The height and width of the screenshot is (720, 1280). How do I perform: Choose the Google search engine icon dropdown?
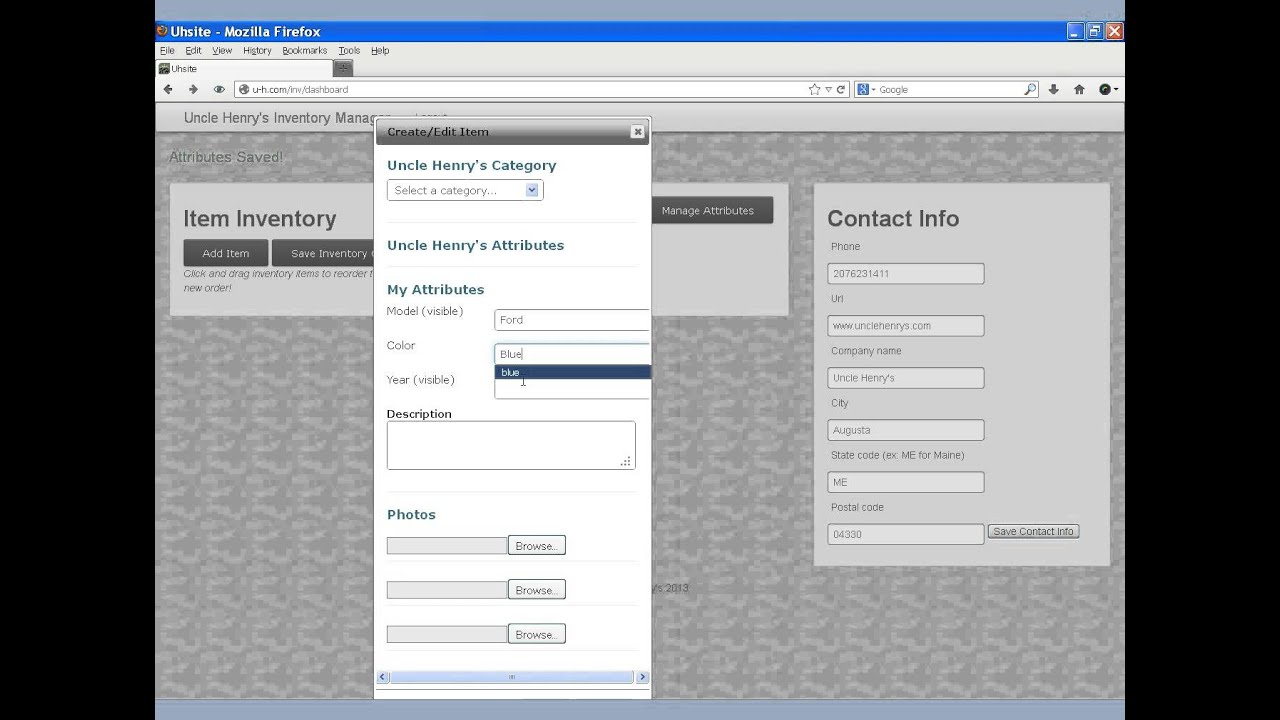pyautogui.click(x=866, y=89)
